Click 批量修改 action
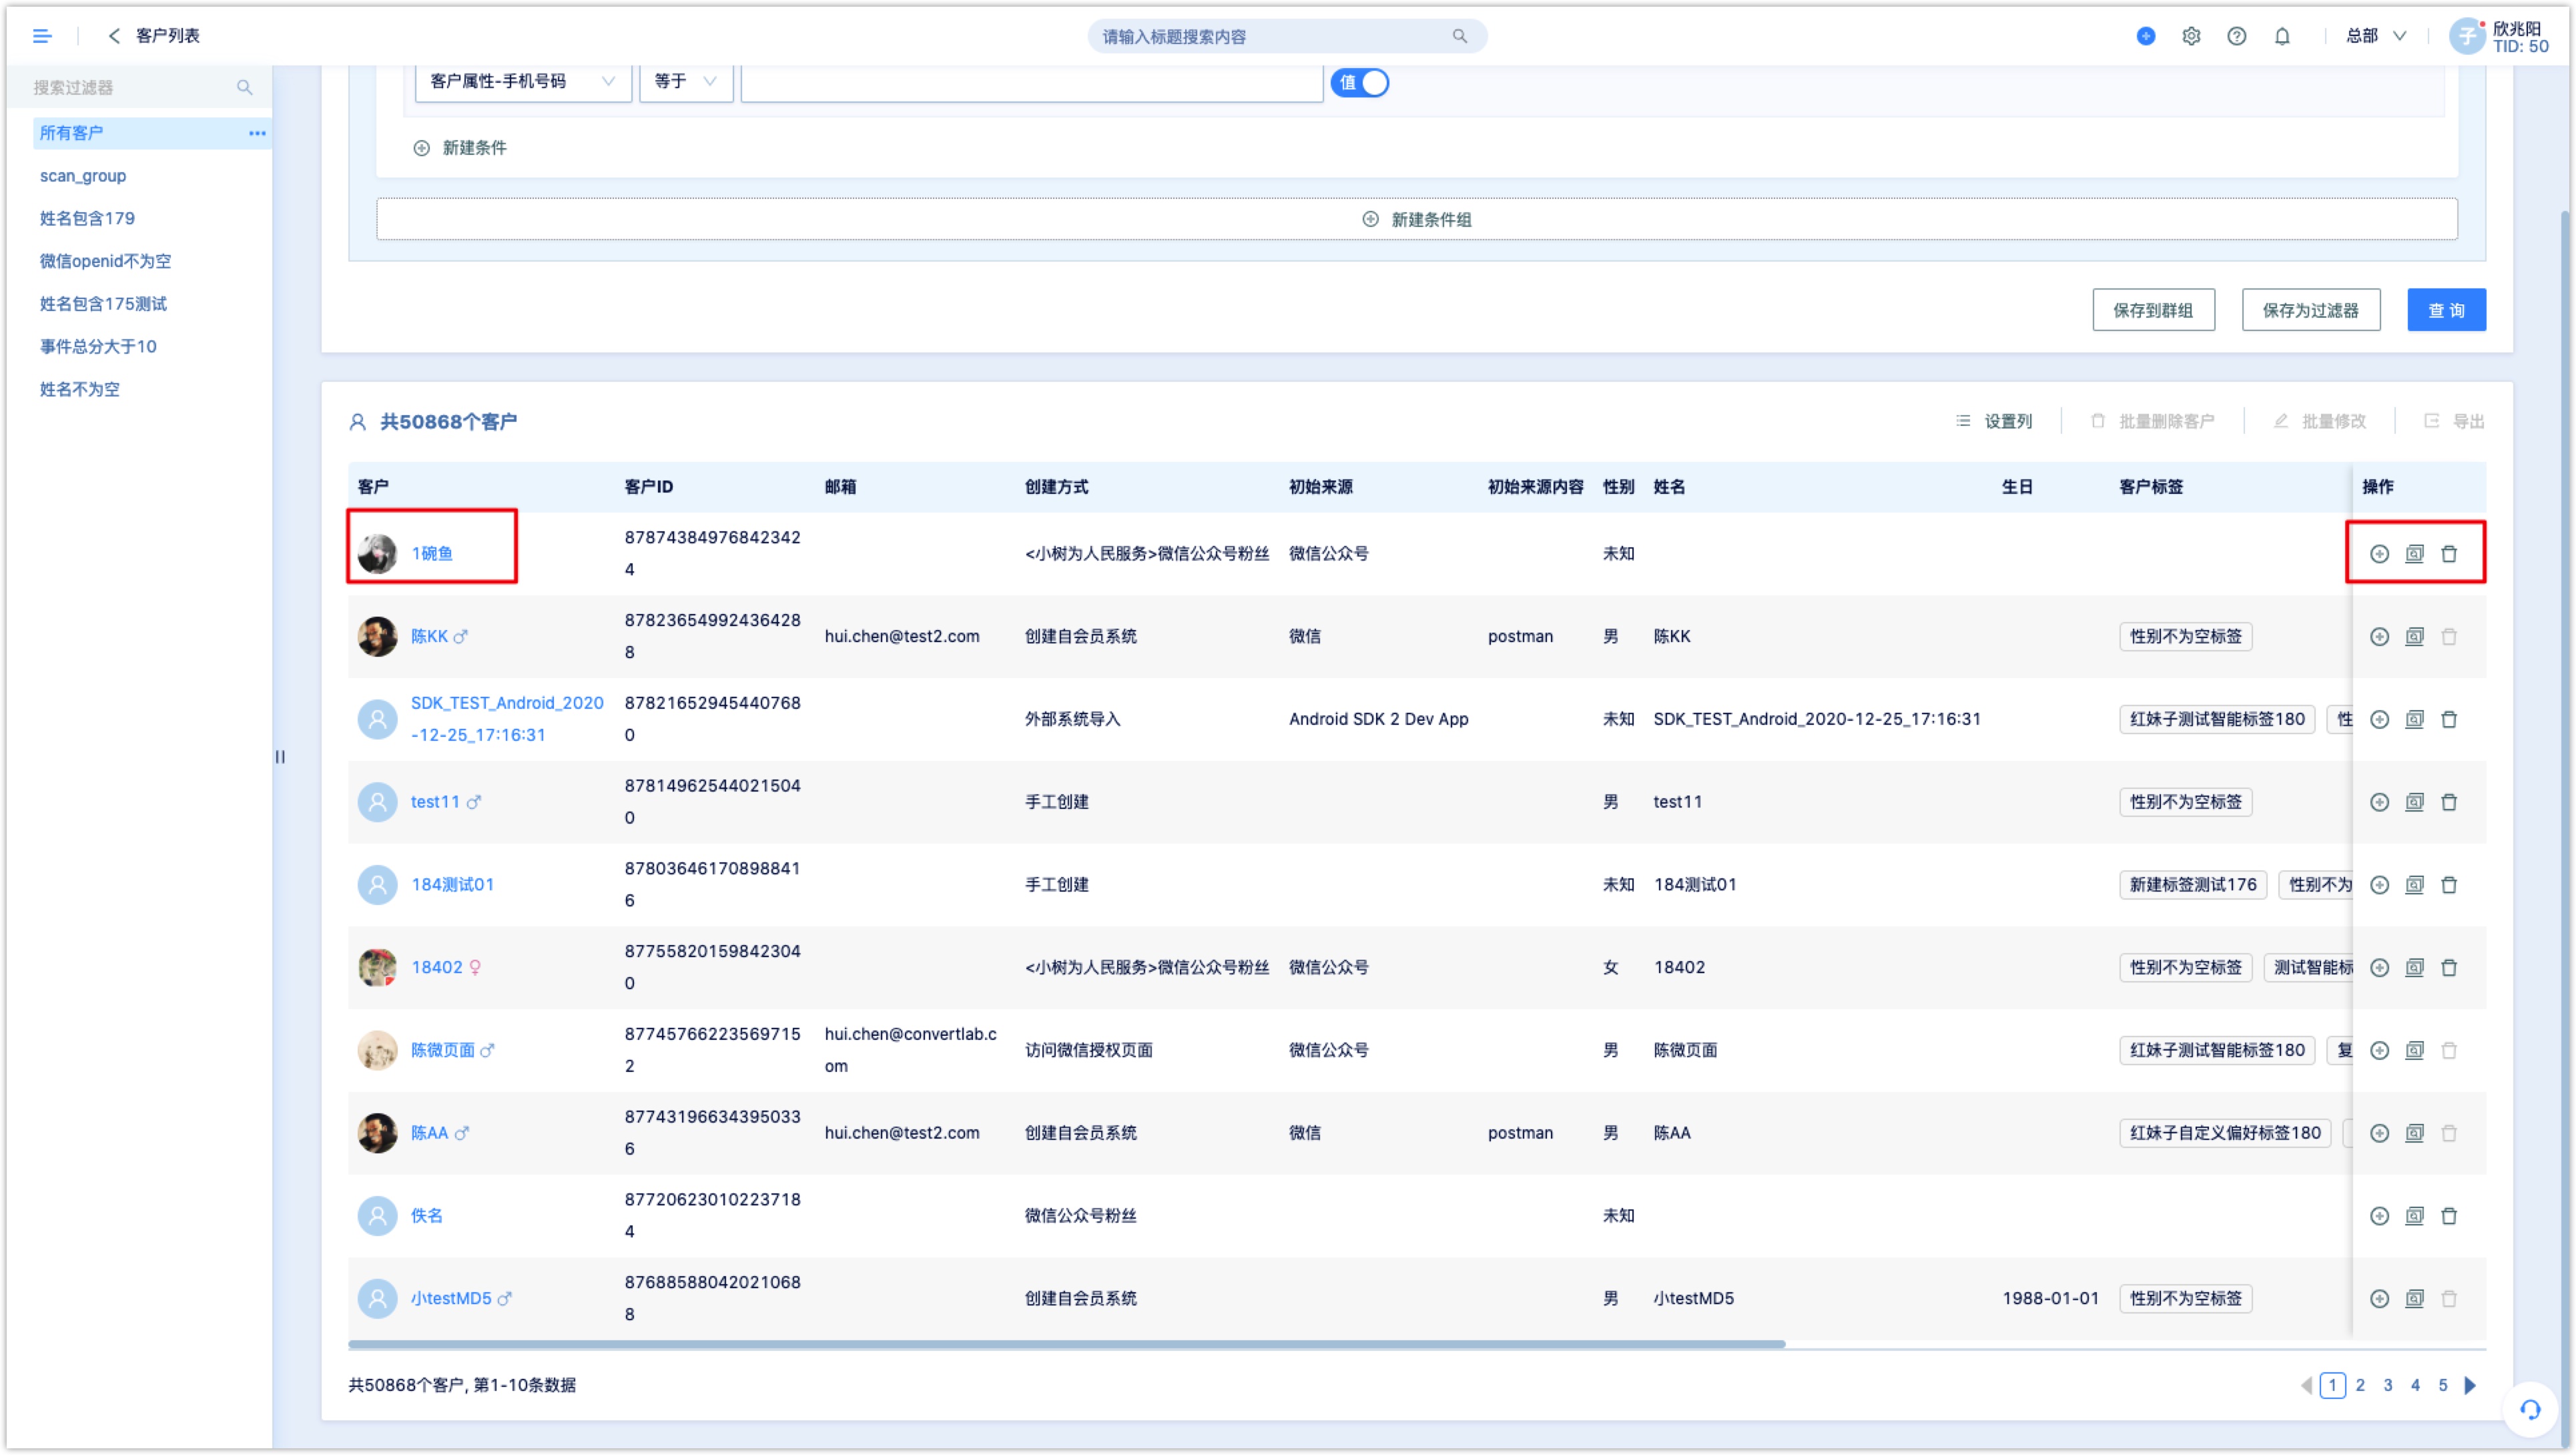 click(2320, 421)
